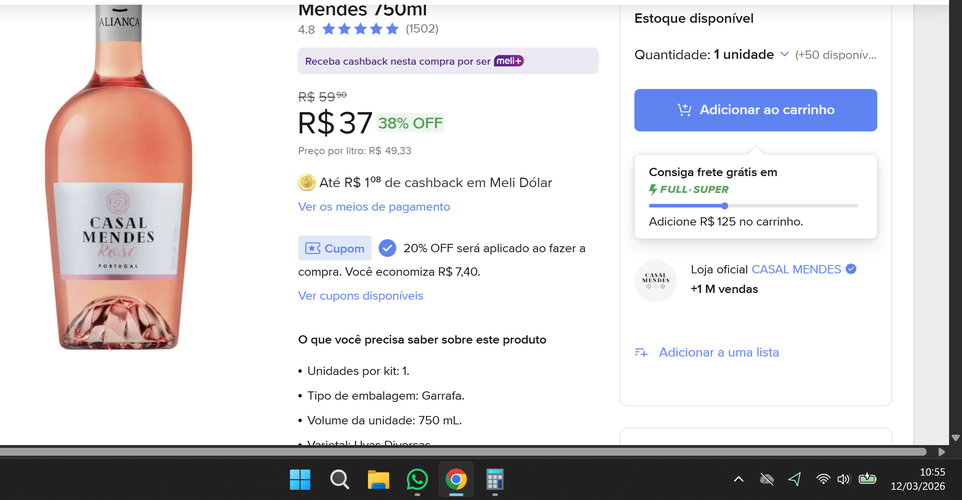962x500 pixels.
Task: Click the Meli Dólar coin icon
Action: click(306, 182)
